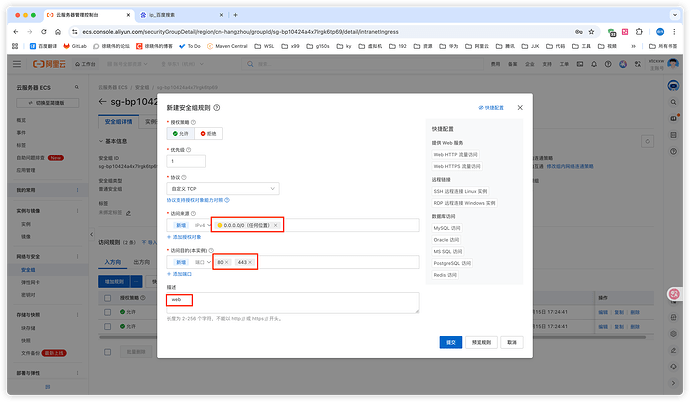The image size is (690, 402).
Task: Apply SSH 远程连接 Linux 实例 quick config
Action: [460, 190]
